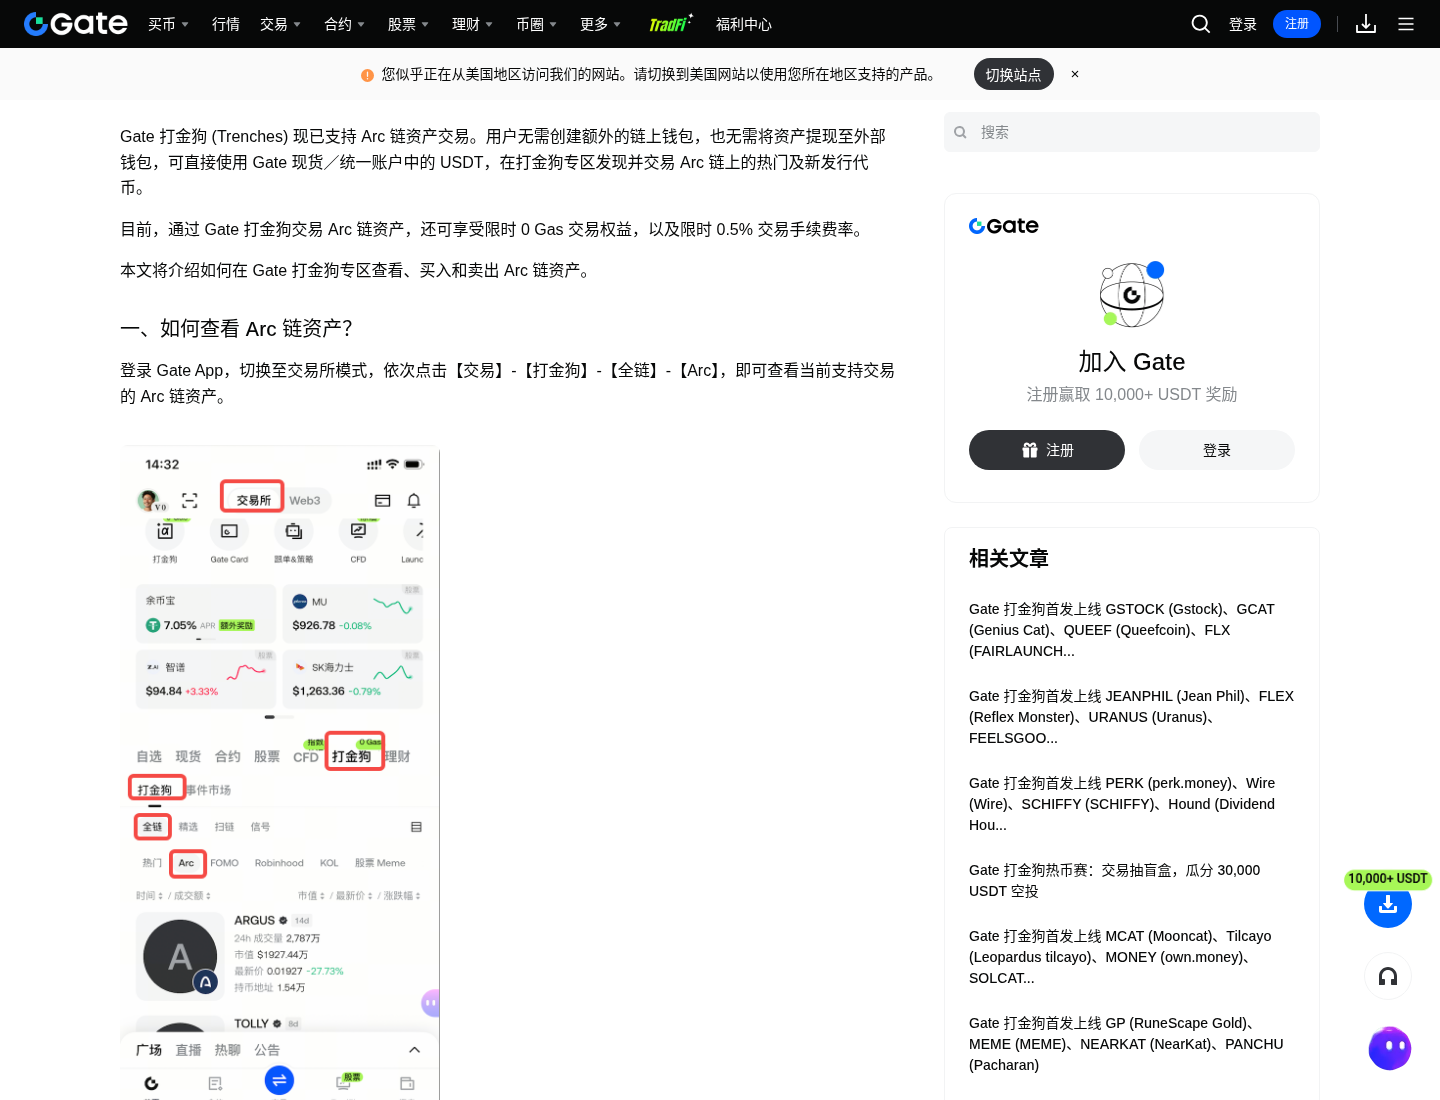Screen dimensions: 1440x1100
Task: Click the download app icon in header
Action: click(x=1366, y=24)
